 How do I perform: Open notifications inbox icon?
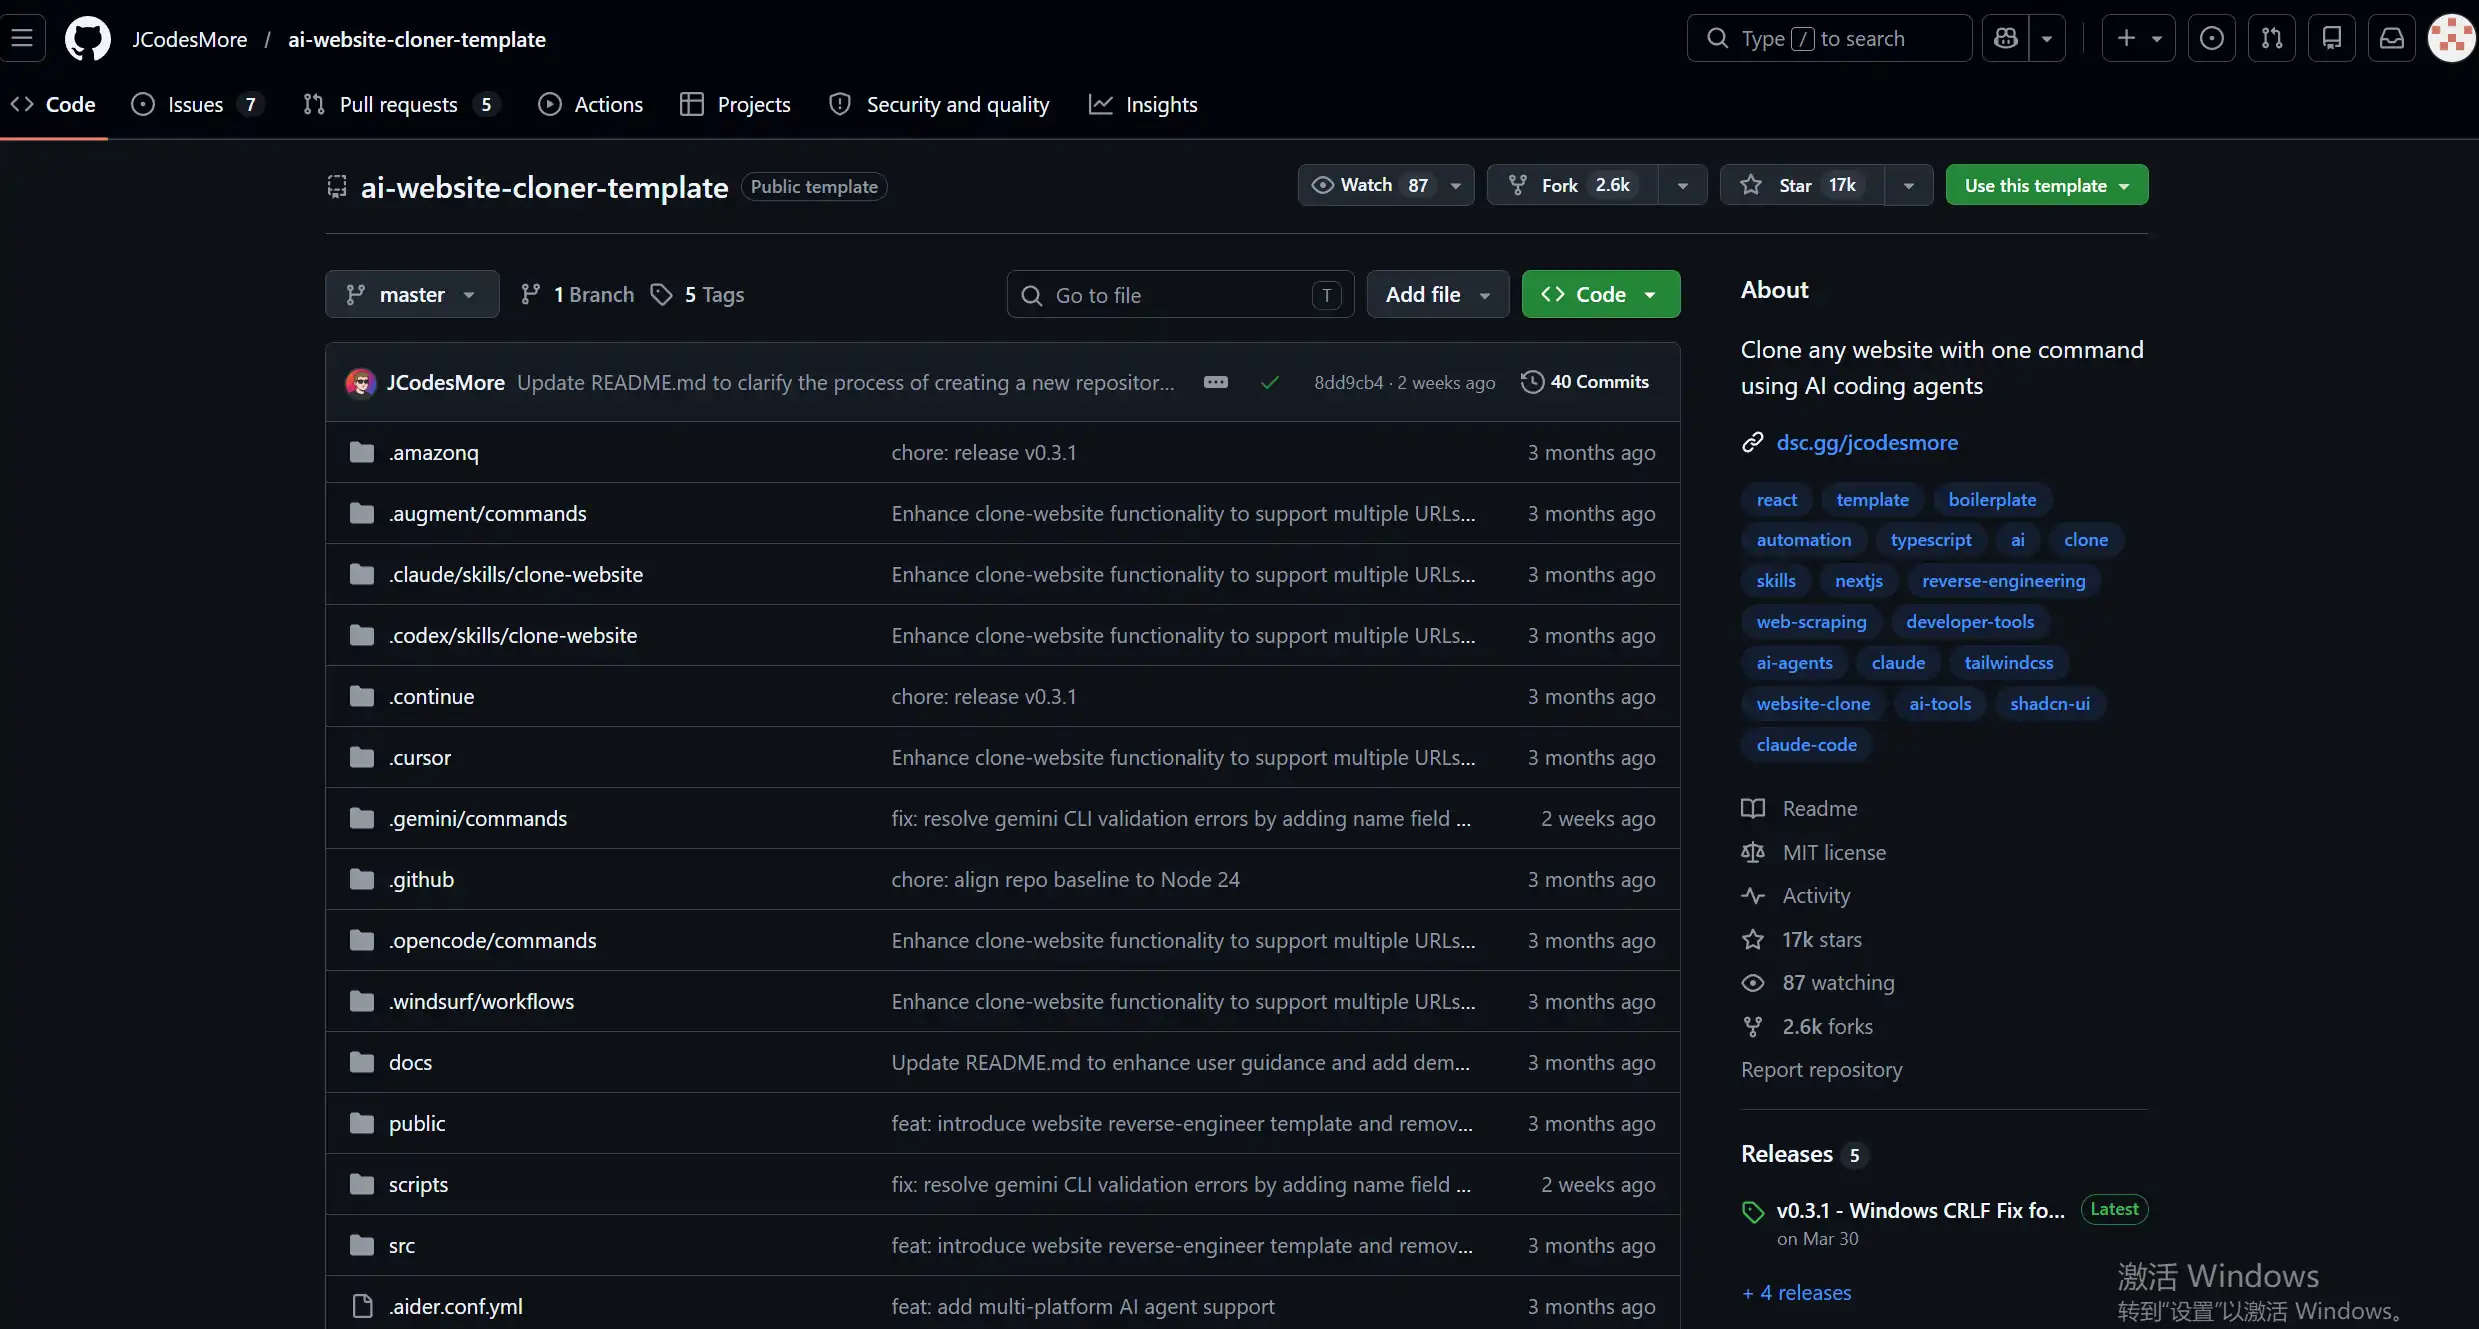[2391, 38]
